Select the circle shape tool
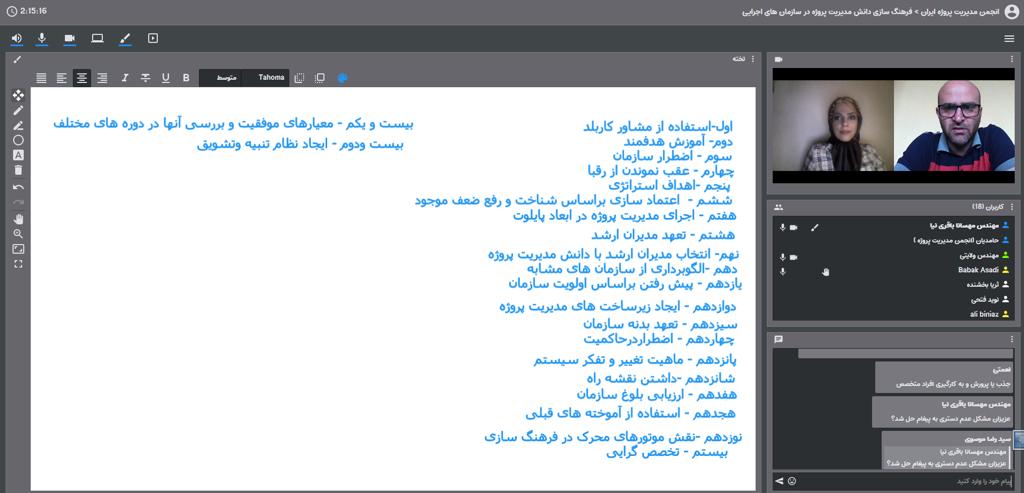The width and height of the screenshot is (1024, 493). (x=18, y=140)
